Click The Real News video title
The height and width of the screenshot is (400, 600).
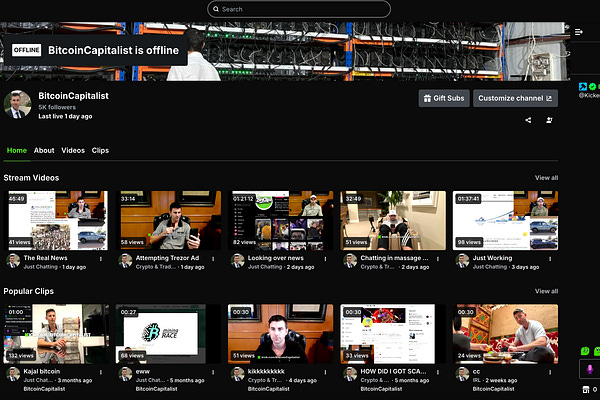(x=46, y=258)
